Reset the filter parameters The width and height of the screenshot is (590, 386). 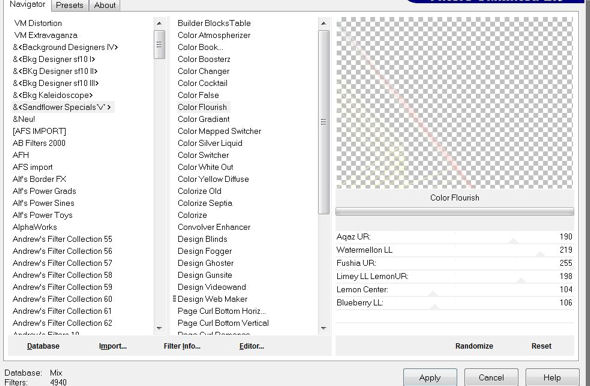tap(541, 346)
